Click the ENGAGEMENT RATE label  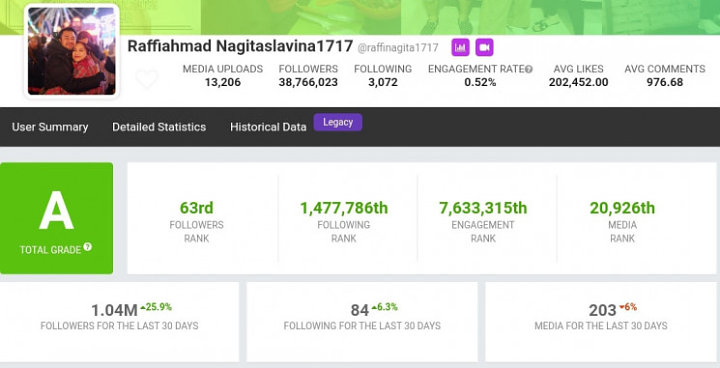[x=476, y=69]
